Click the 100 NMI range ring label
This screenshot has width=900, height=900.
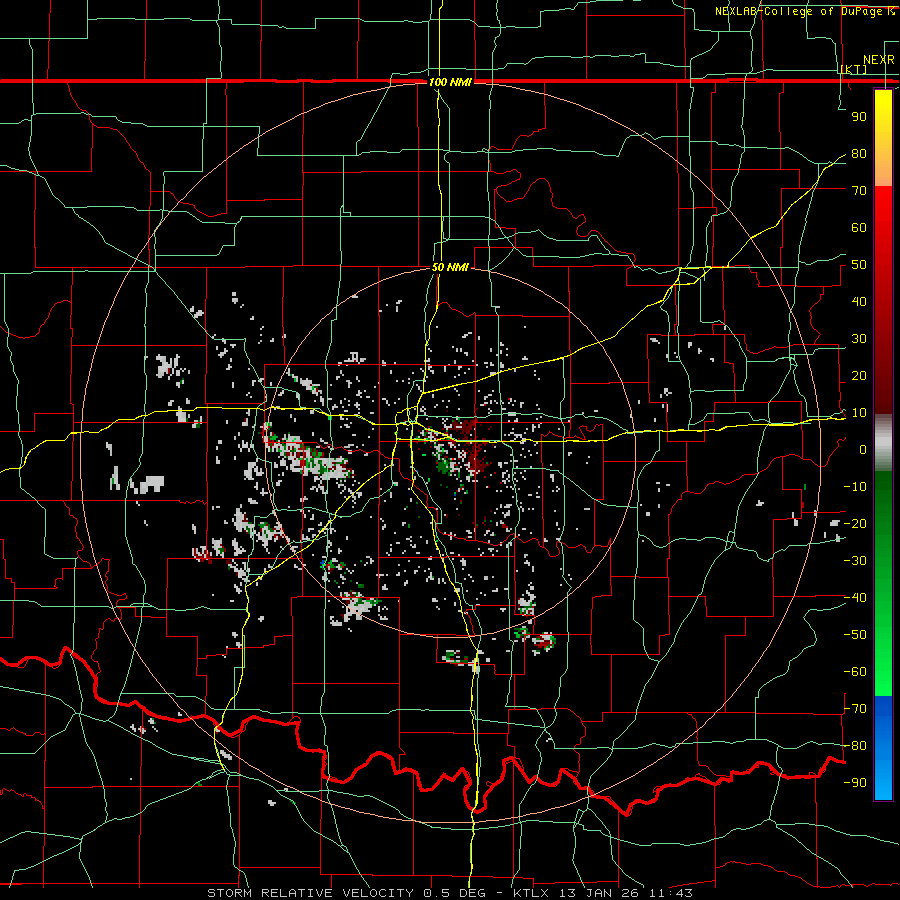[450, 82]
